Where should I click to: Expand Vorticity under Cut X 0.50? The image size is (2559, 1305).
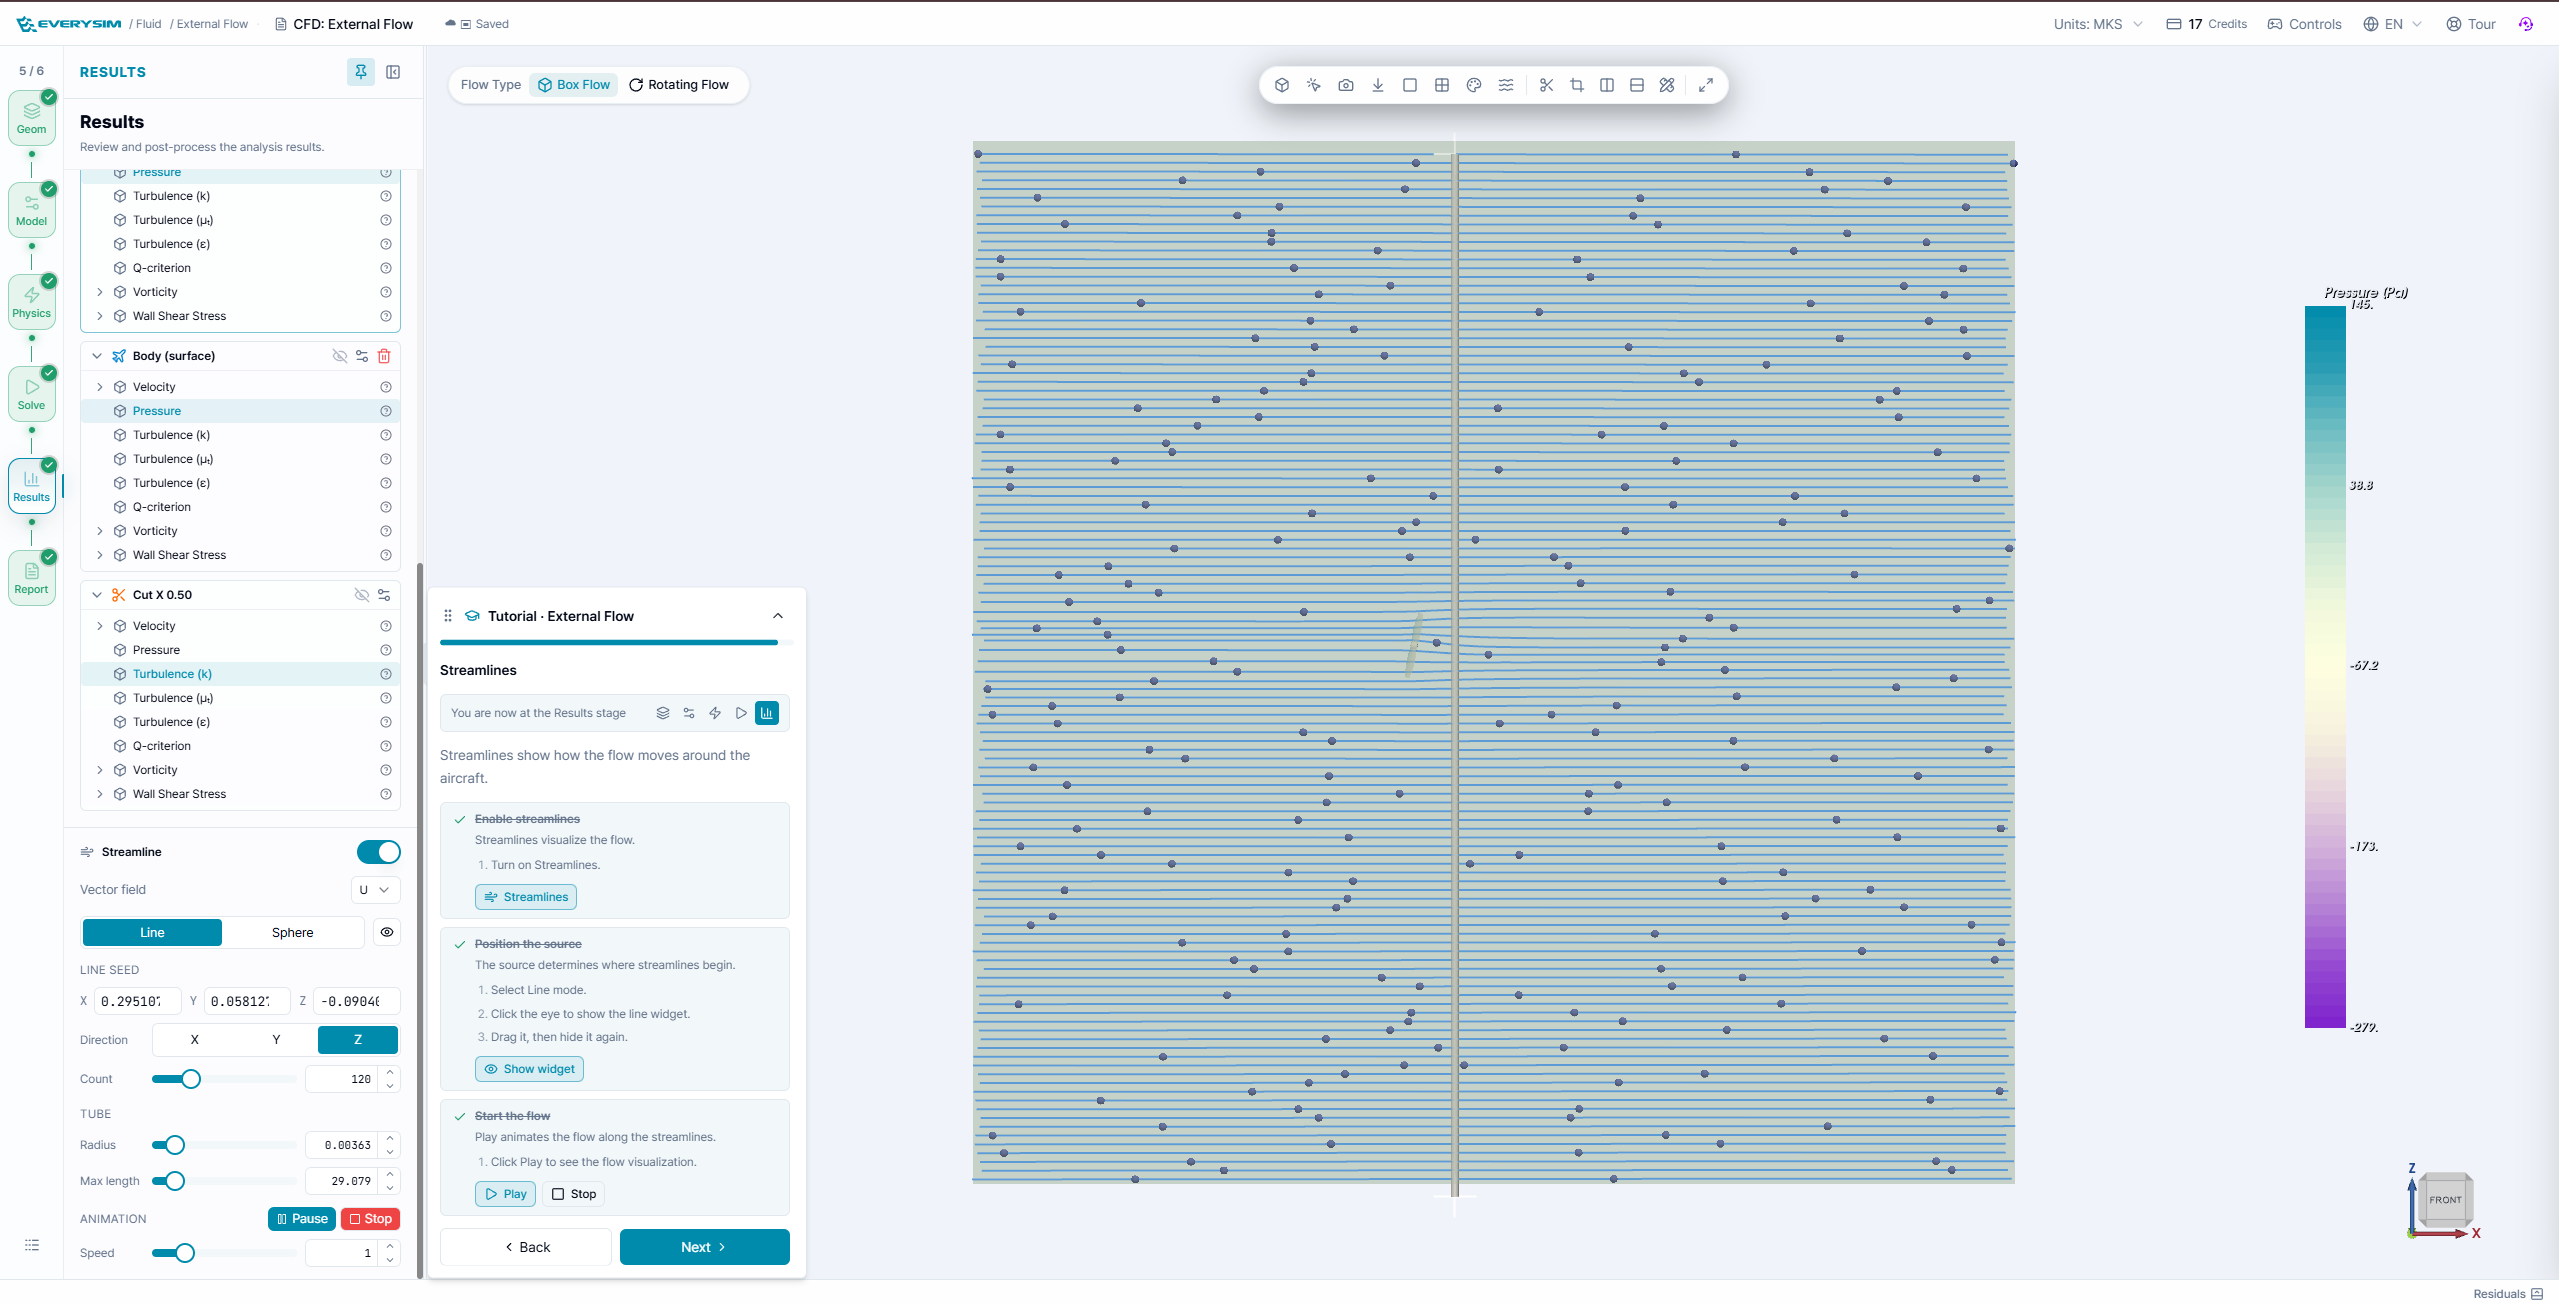pyautogui.click(x=100, y=770)
